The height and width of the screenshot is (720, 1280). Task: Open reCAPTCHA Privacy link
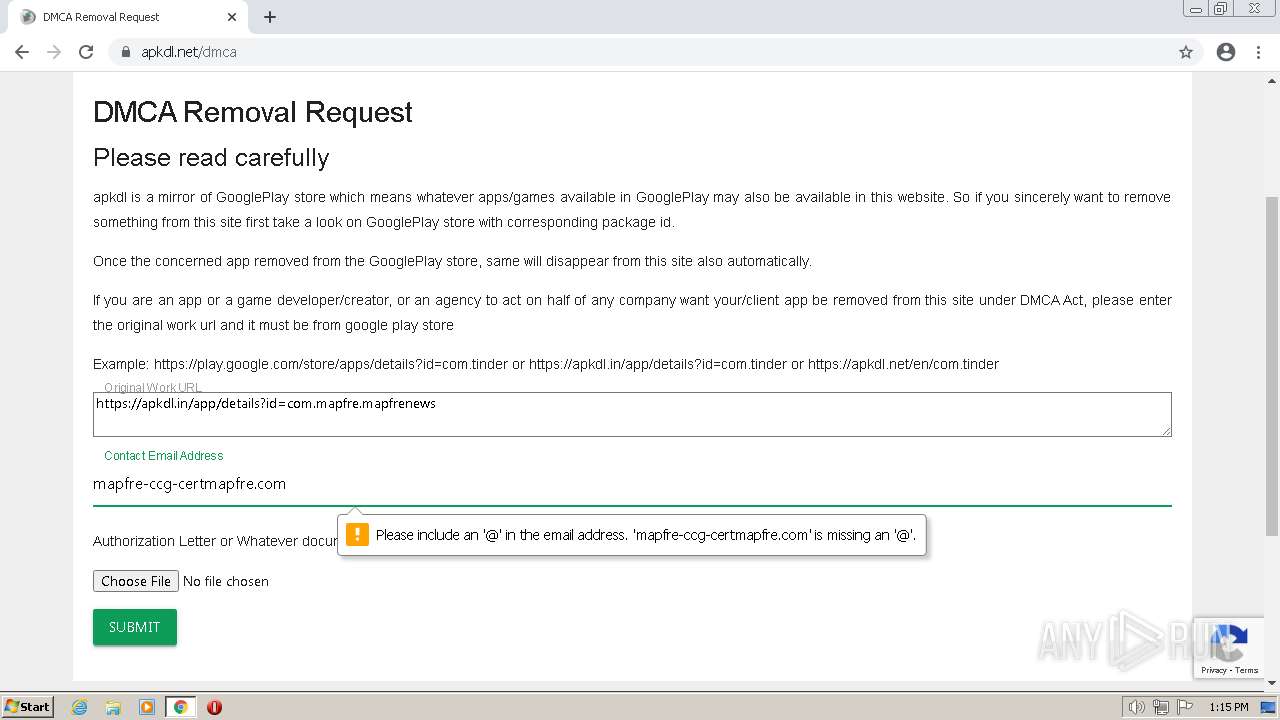click(1214, 670)
